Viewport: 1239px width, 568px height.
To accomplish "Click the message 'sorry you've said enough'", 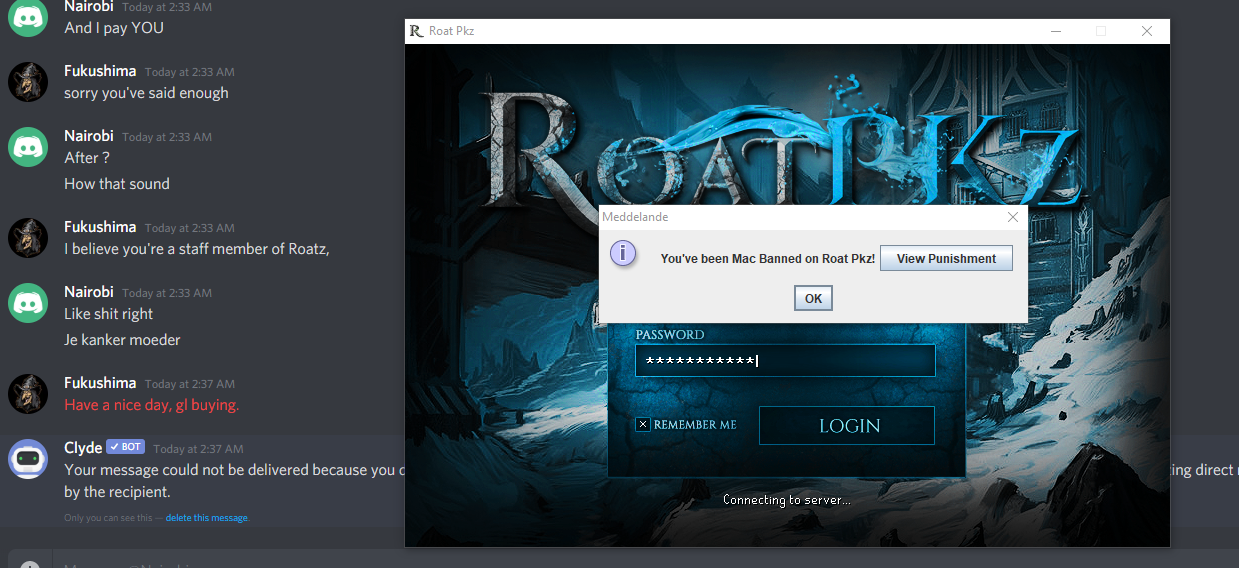I will click(146, 93).
